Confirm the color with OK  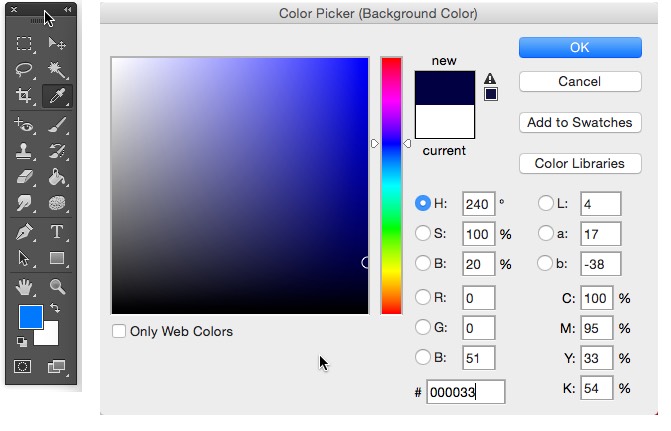(580, 47)
